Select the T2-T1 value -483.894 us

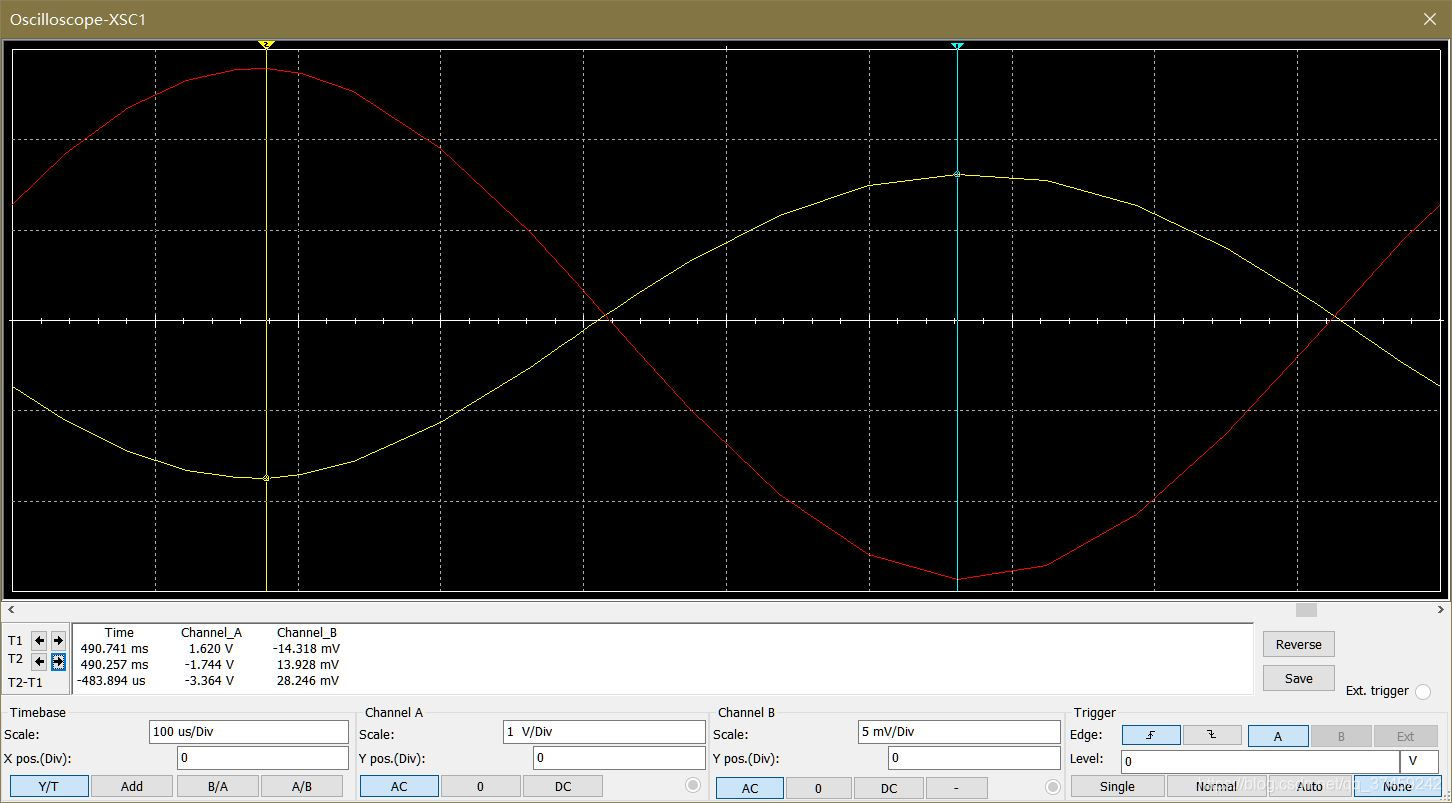111,680
